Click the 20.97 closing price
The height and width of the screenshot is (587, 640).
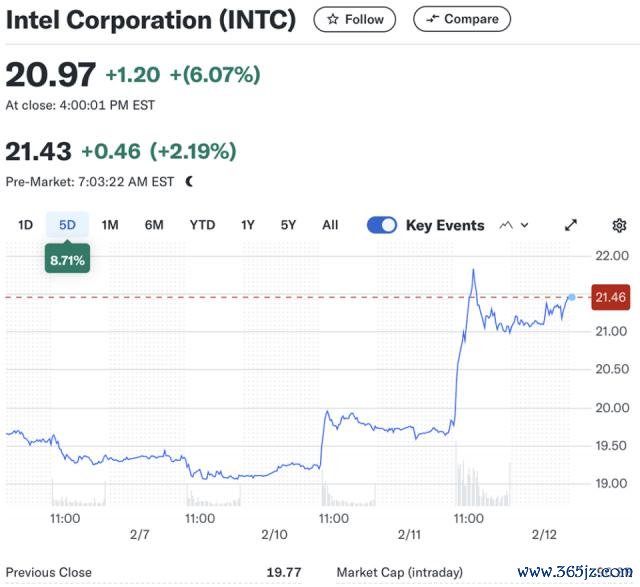pos(51,75)
